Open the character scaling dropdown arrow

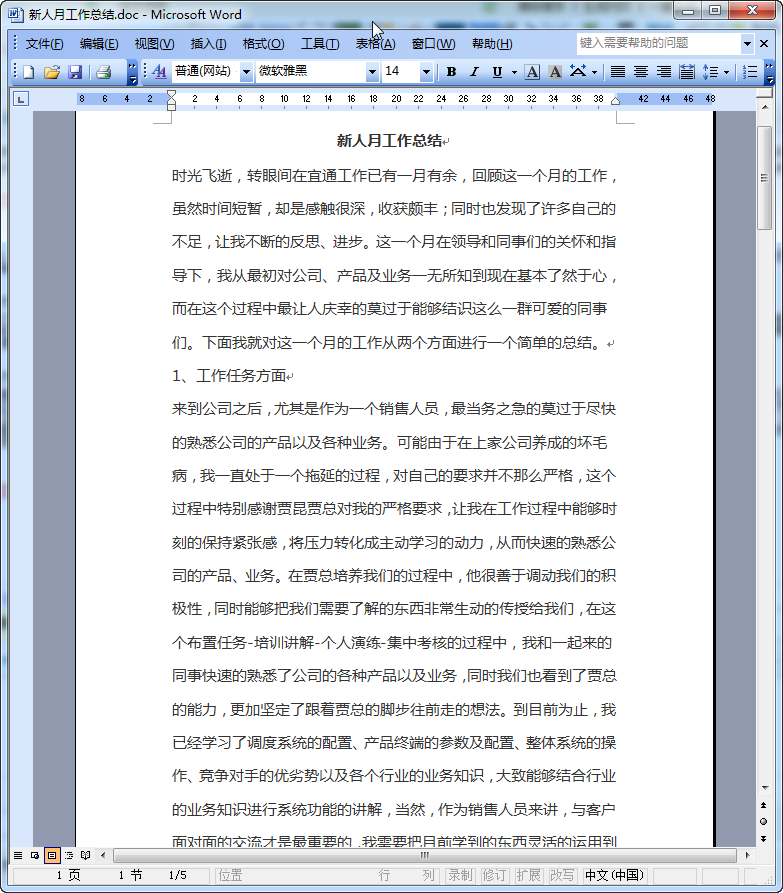click(595, 72)
